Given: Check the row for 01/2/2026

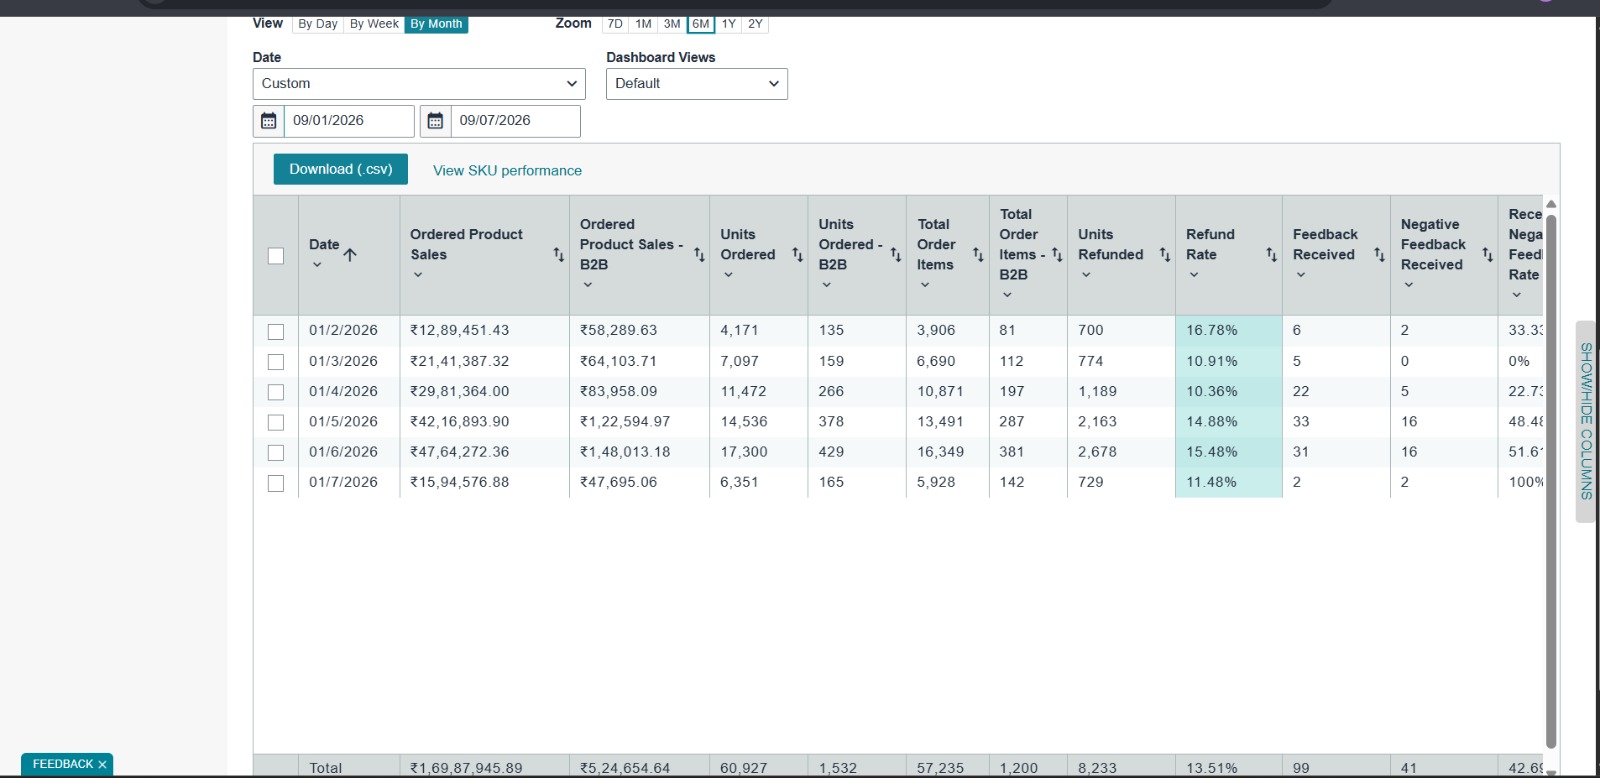Looking at the screenshot, I should (x=276, y=332).
